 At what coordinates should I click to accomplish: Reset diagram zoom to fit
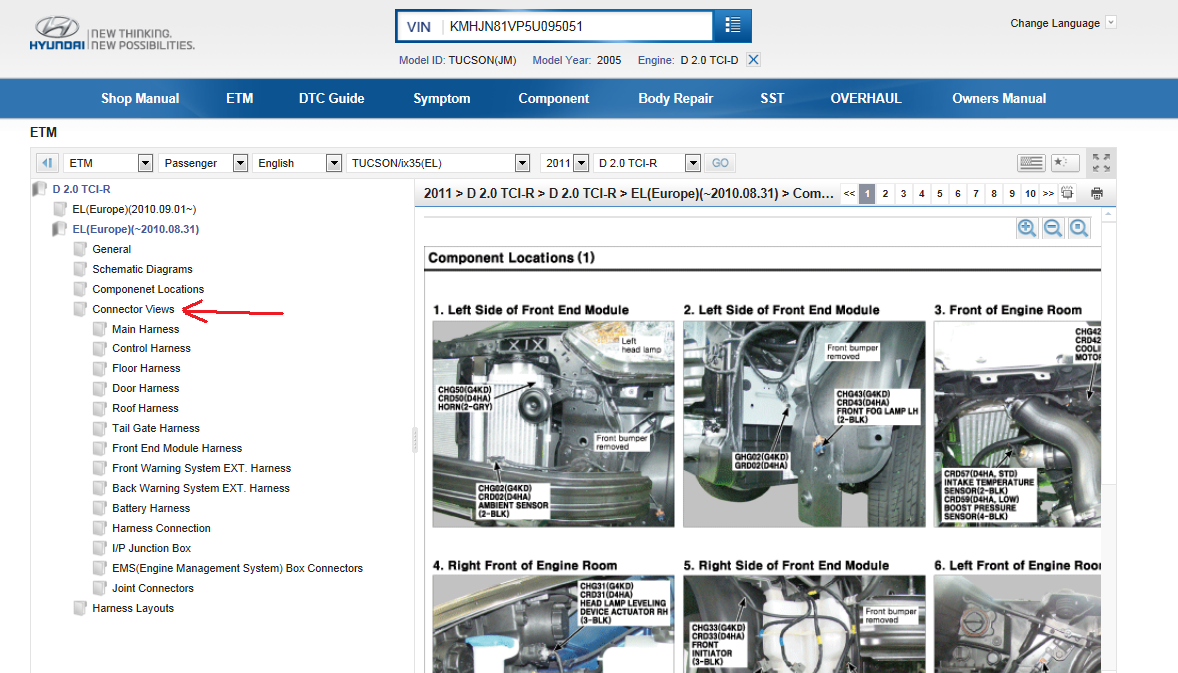tap(1079, 228)
